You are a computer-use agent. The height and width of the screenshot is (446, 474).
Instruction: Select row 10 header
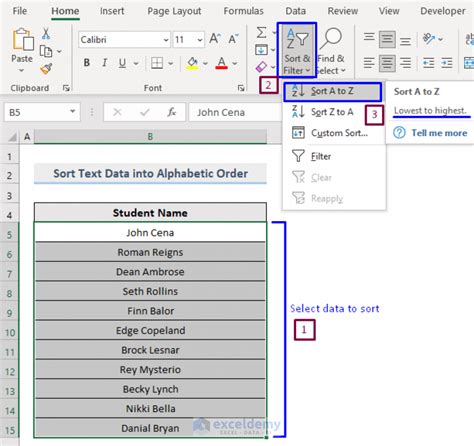click(x=10, y=332)
